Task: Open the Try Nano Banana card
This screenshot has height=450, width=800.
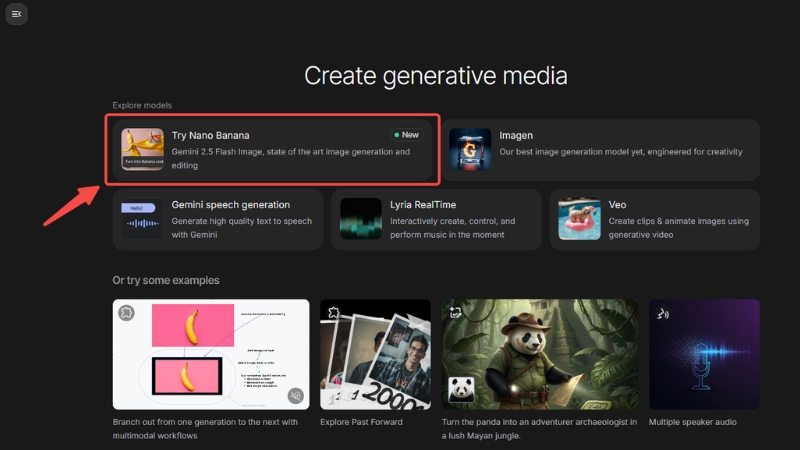Action: [272, 149]
